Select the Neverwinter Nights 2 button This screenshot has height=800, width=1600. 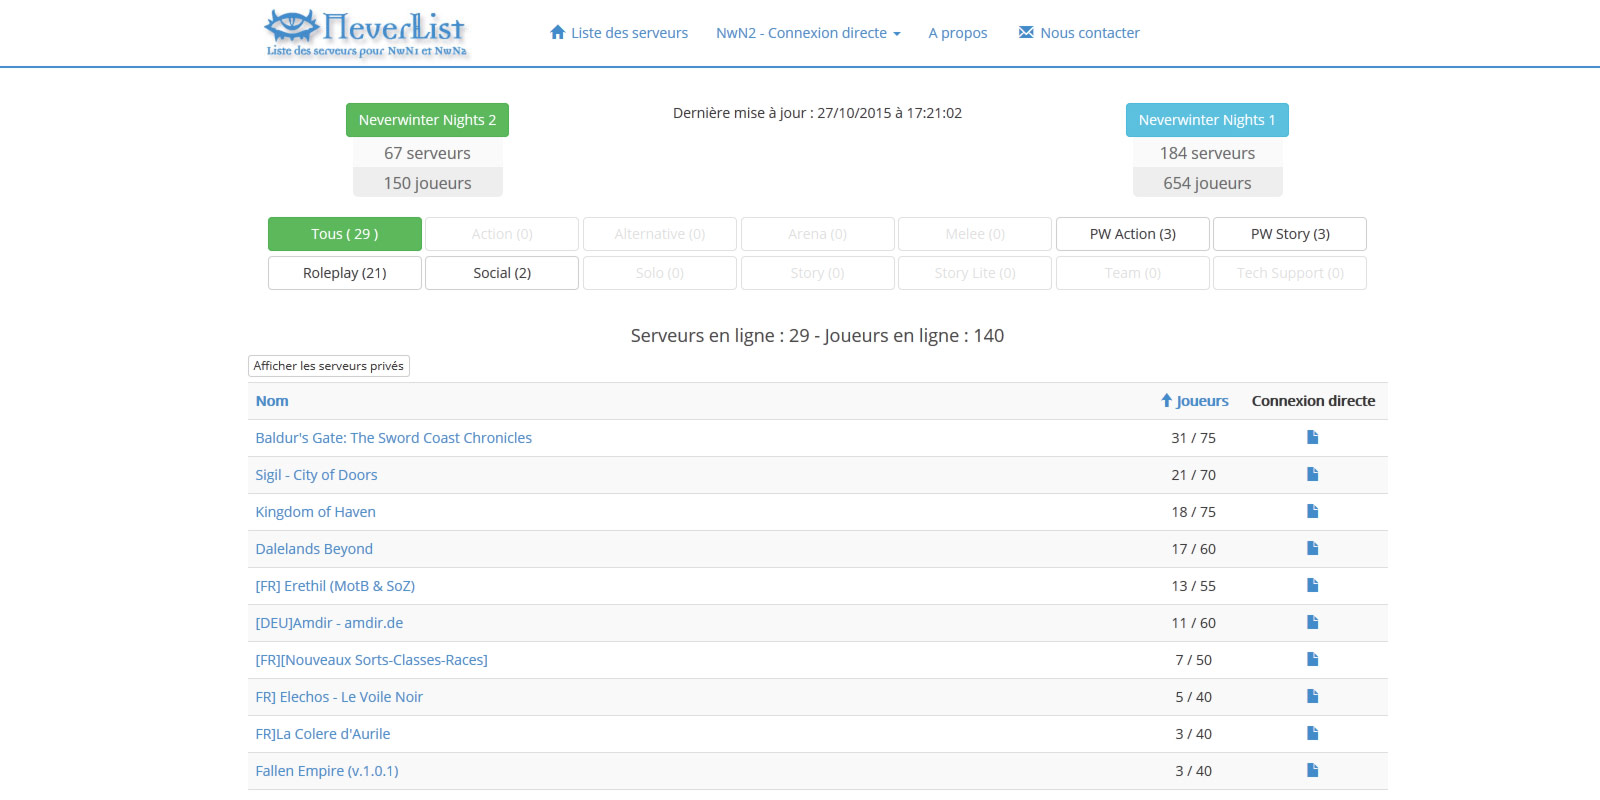point(427,120)
